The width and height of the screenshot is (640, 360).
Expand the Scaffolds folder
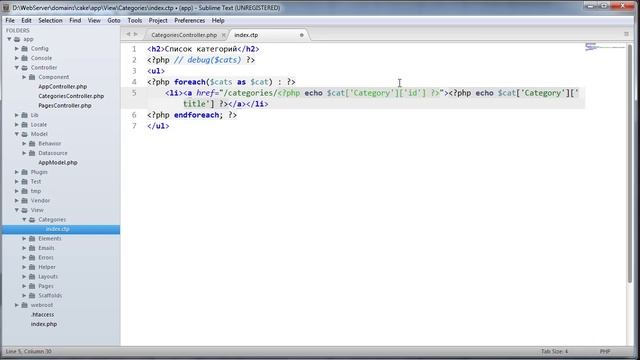[x=24, y=296]
